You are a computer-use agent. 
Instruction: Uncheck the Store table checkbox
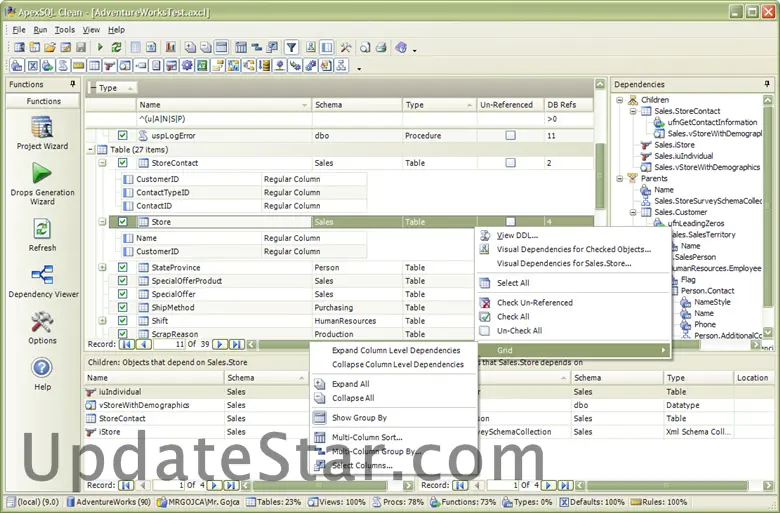pyautogui.click(x=122, y=222)
